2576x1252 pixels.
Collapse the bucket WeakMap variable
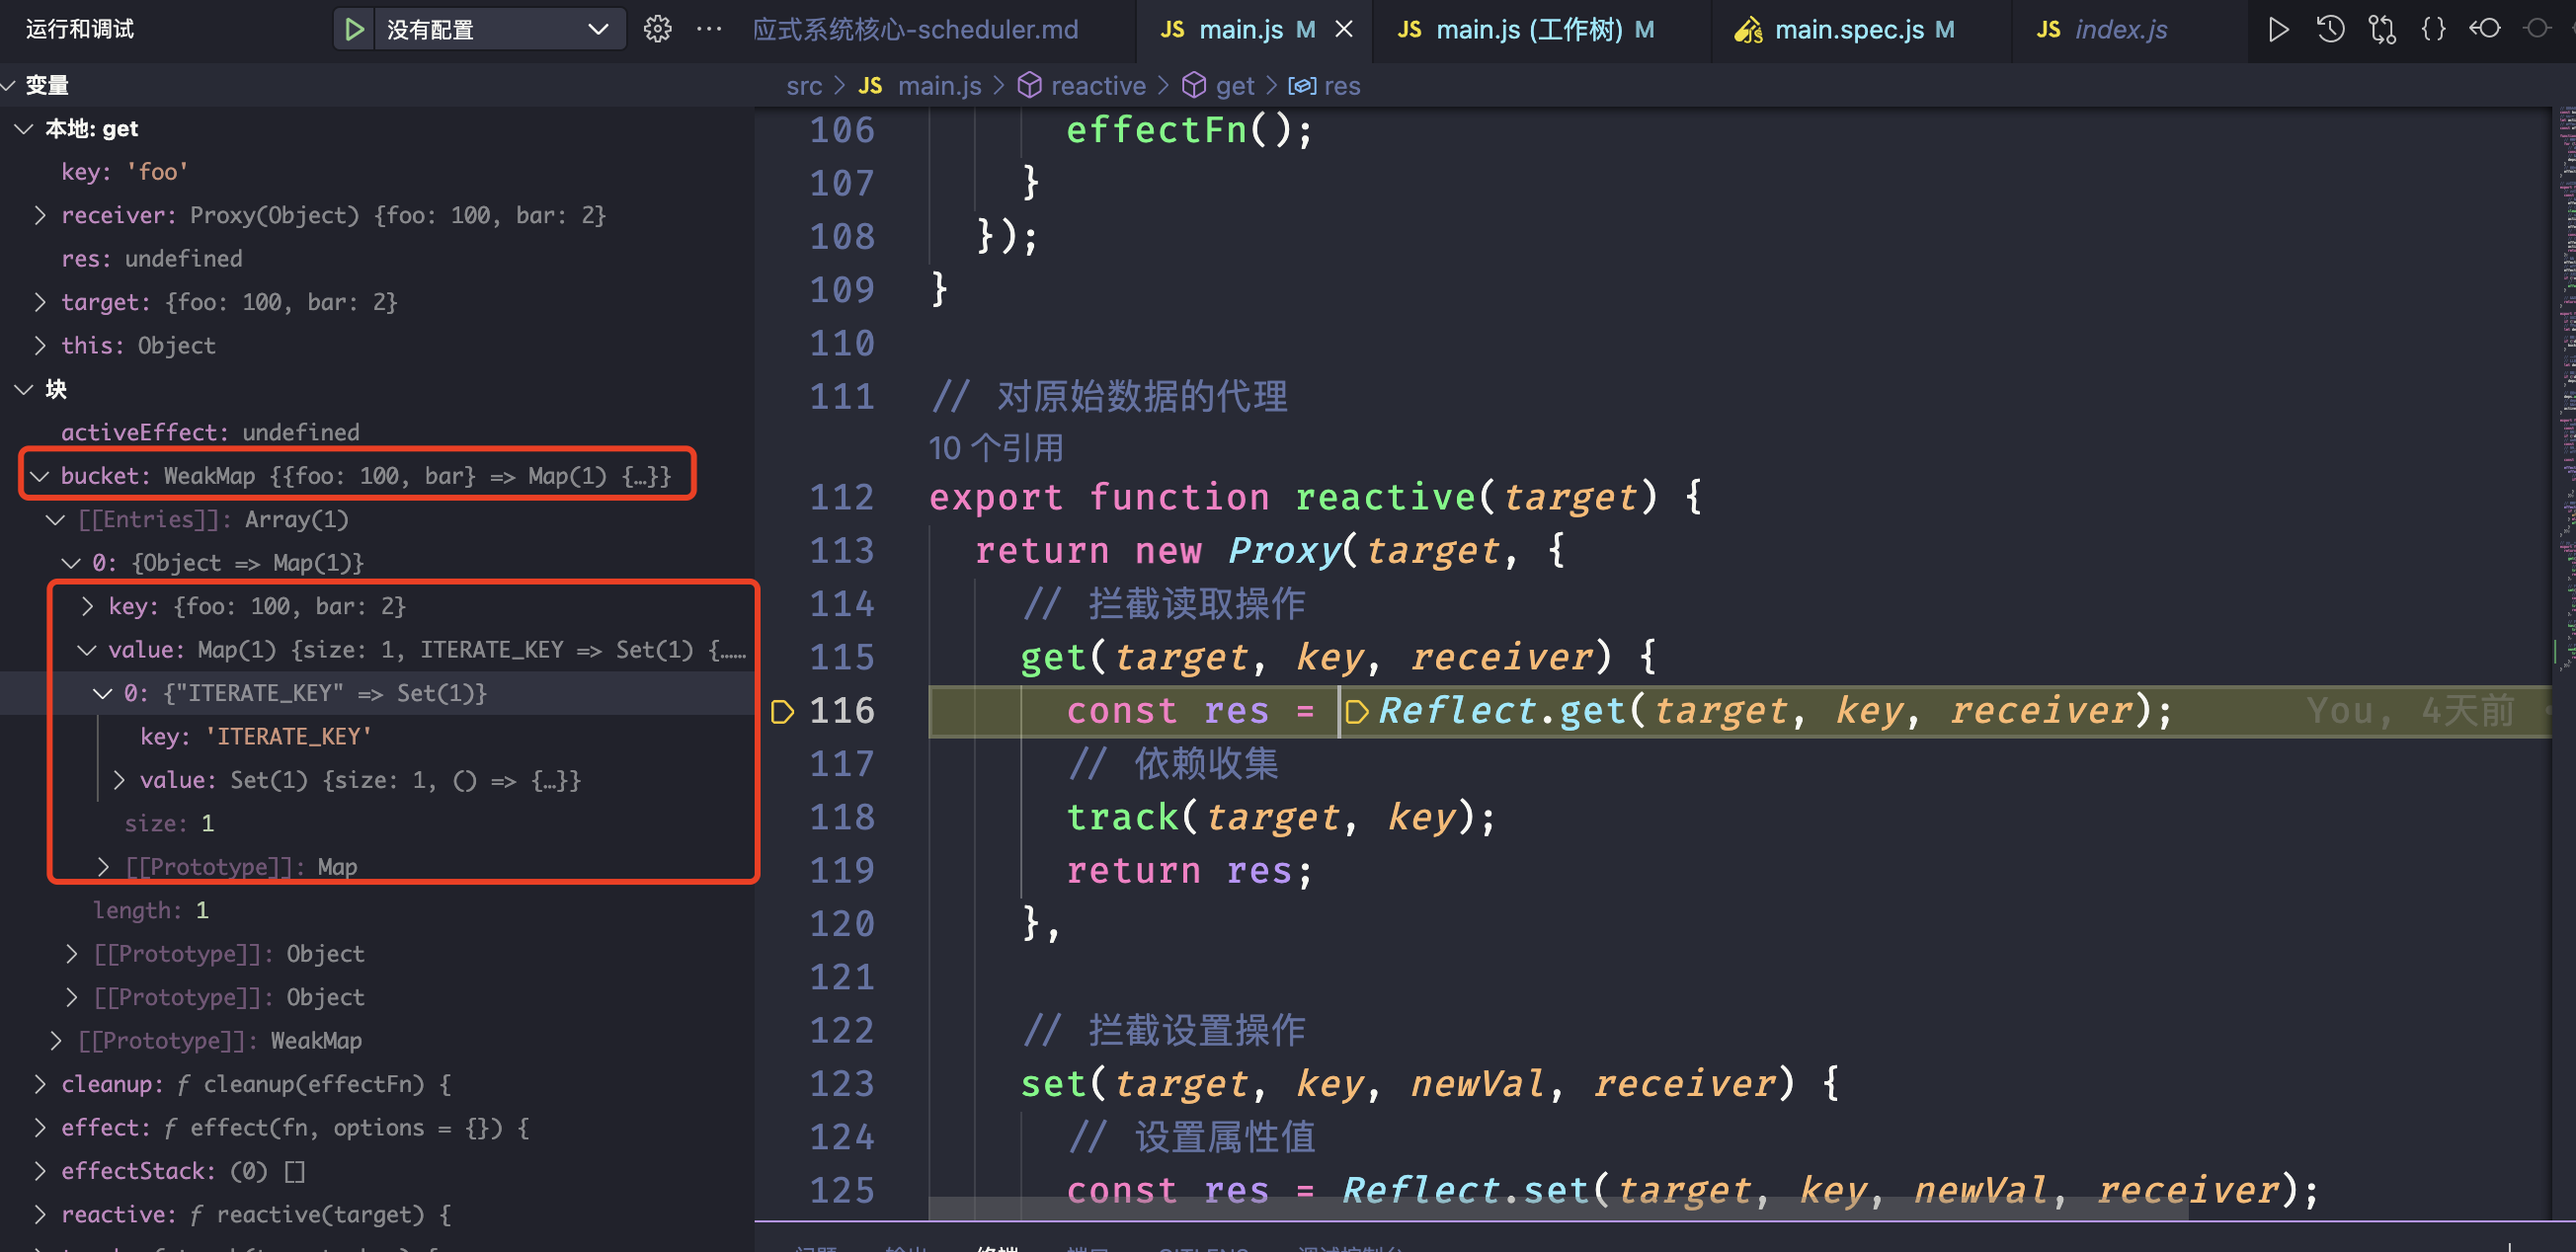[39, 476]
